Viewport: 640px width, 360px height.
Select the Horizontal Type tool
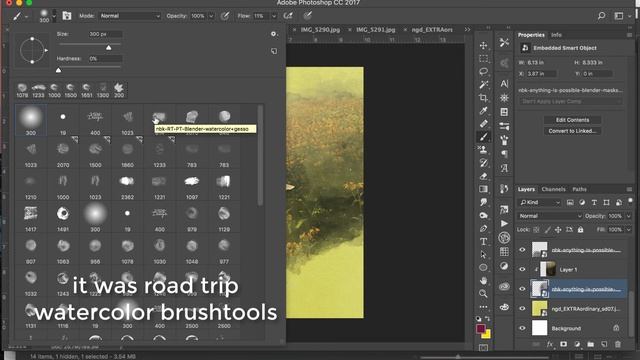click(484, 241)
